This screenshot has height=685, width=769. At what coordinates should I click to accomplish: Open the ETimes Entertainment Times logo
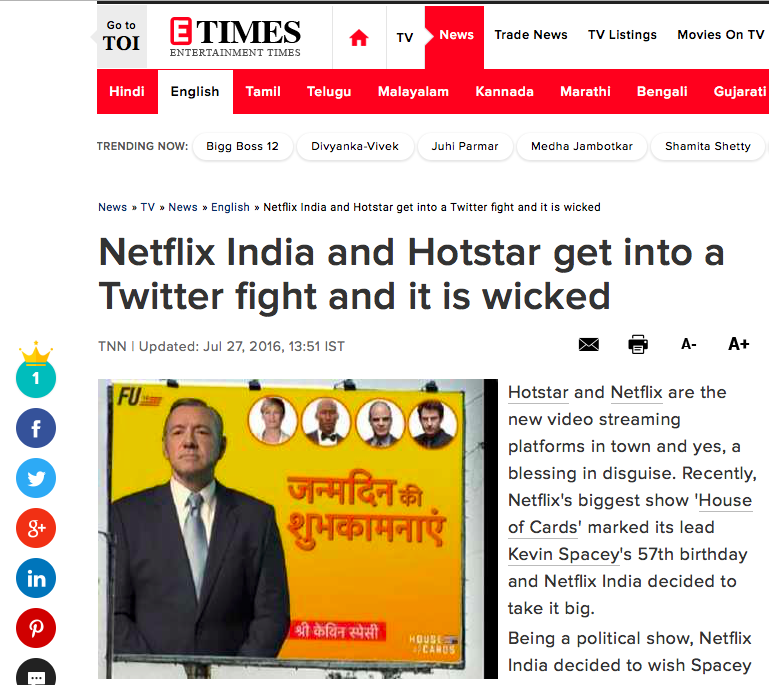(235, 37)
